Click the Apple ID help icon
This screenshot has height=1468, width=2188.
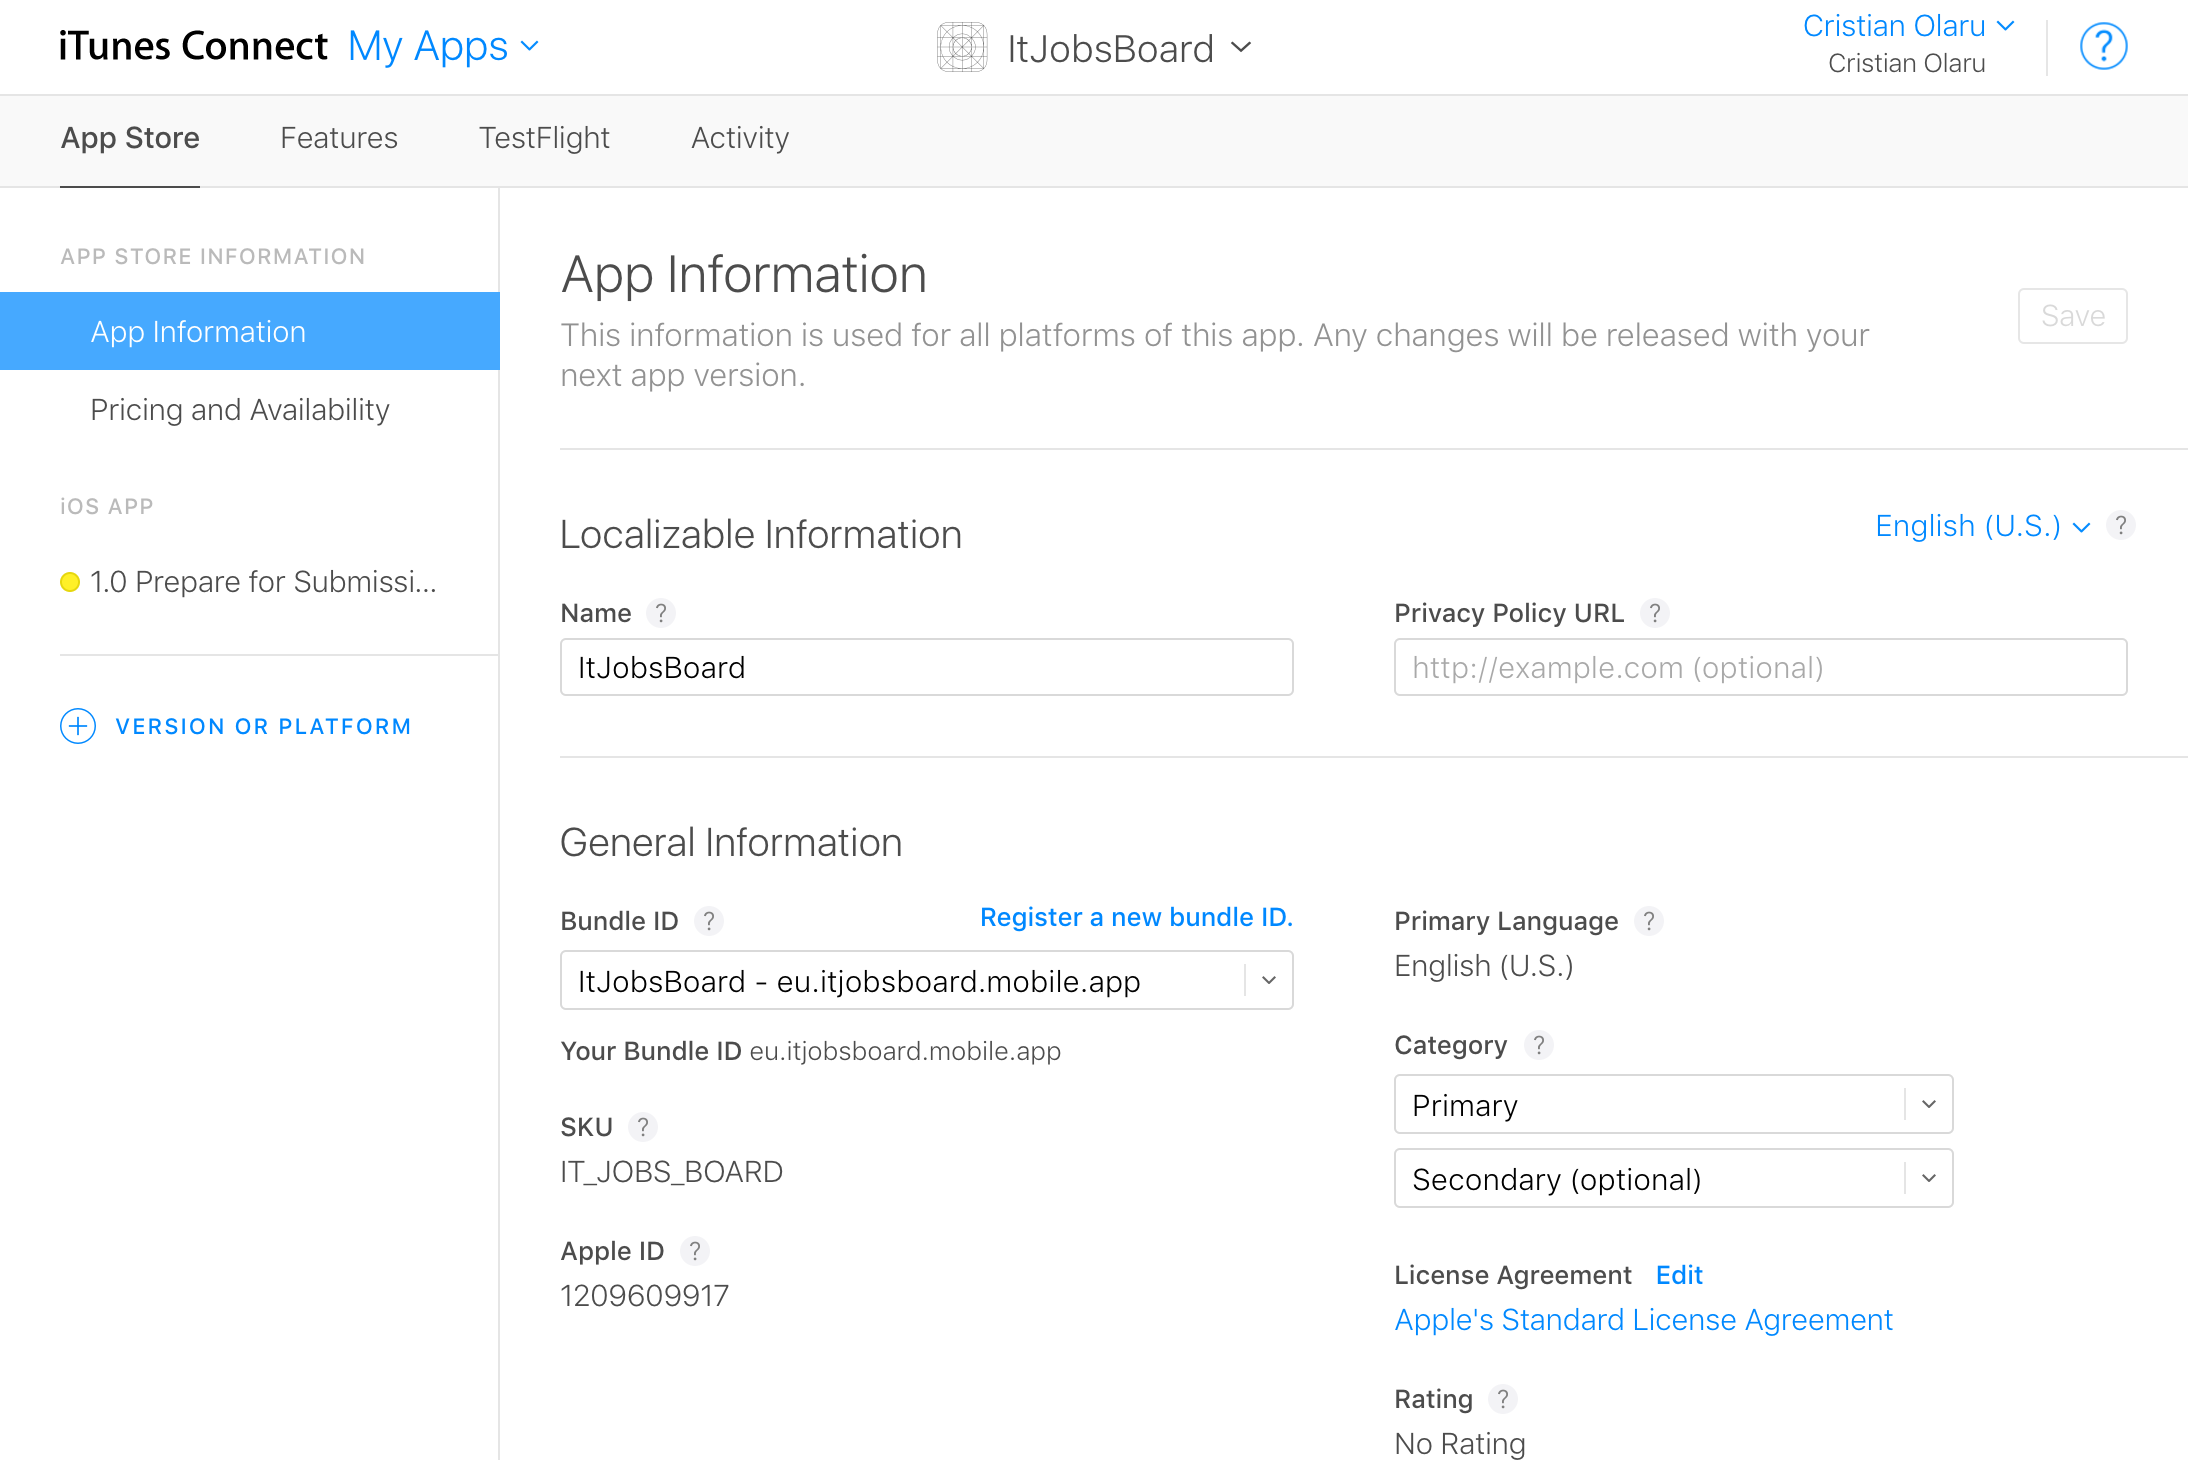click(x=695, y=1250)
